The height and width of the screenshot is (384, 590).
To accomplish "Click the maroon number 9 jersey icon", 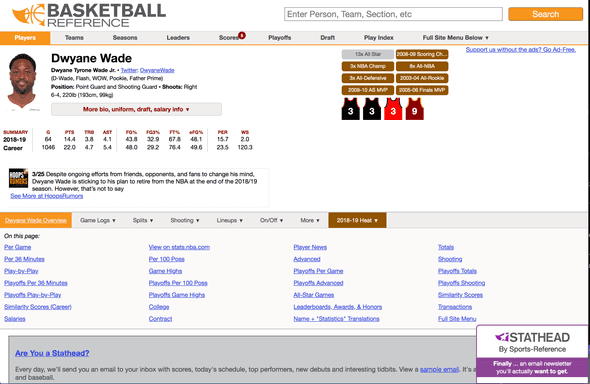I will 414,109.
